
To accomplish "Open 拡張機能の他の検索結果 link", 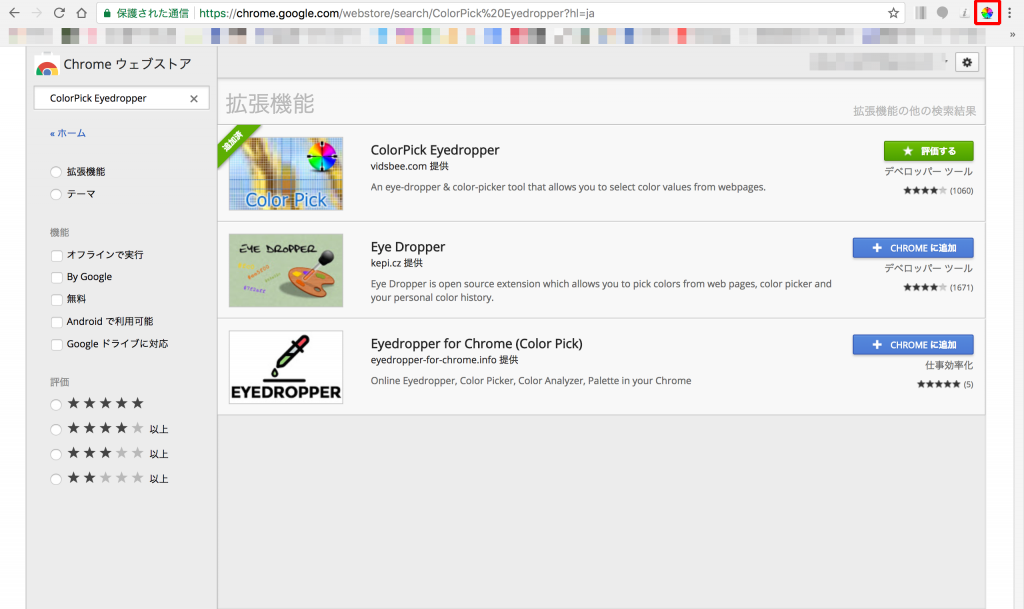I will coord(914,111).
